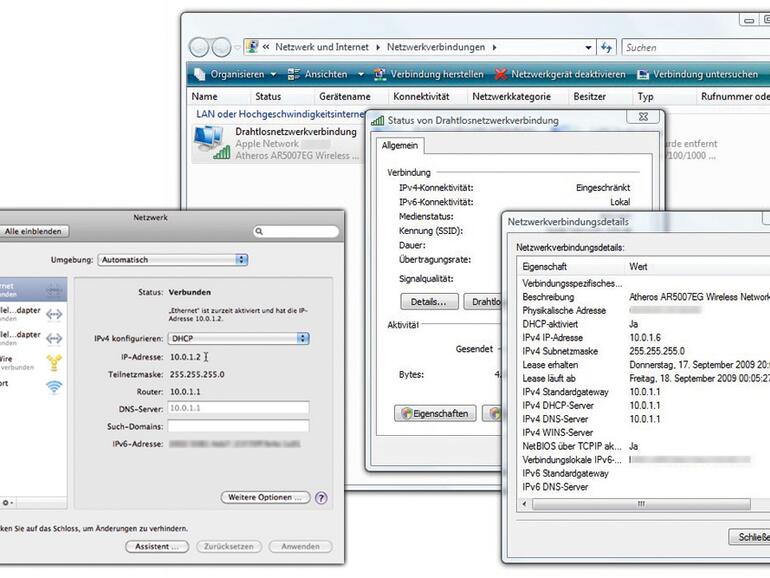Click the Anwenden button

300,547
